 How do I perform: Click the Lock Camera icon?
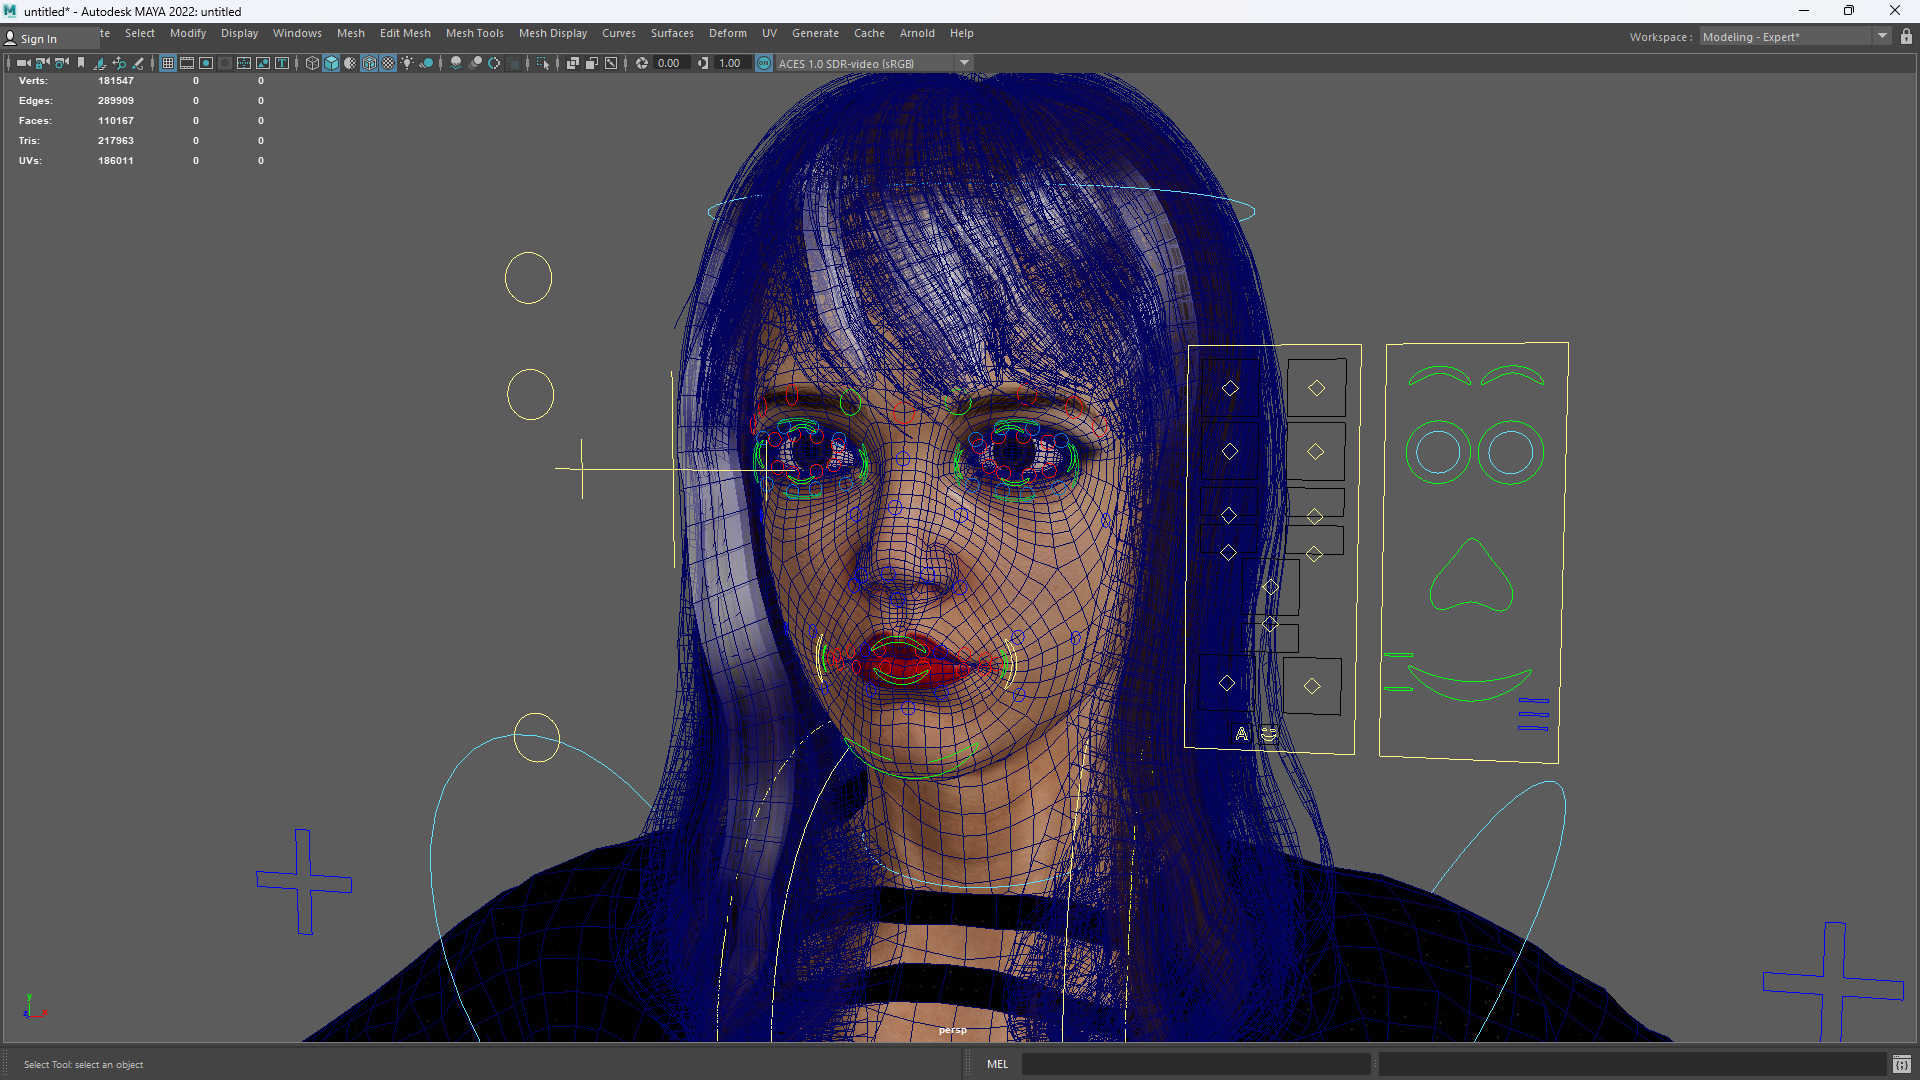click(x=42, y=63)
